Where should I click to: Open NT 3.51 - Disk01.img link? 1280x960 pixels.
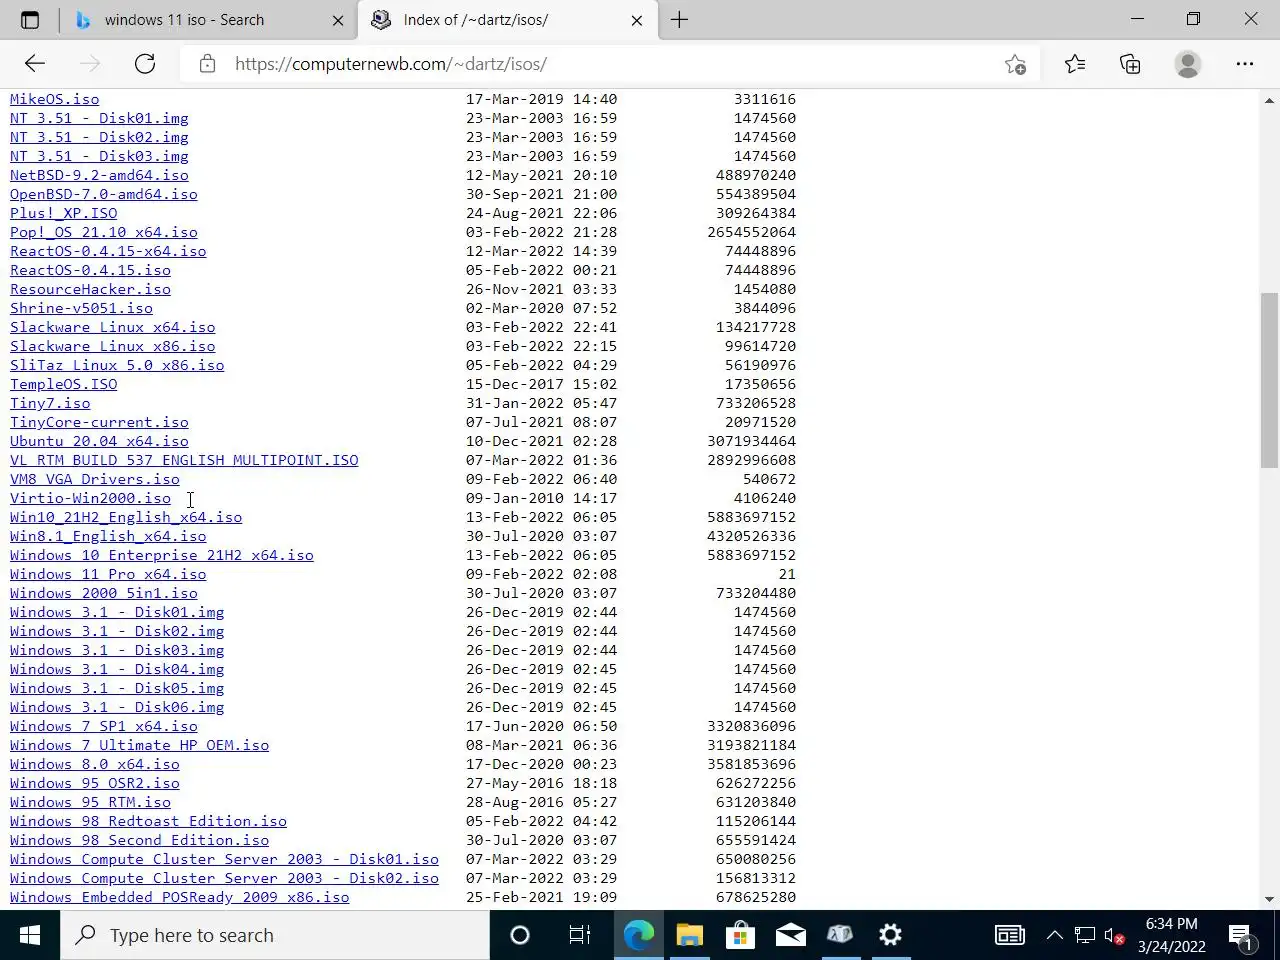click(99, 118)
